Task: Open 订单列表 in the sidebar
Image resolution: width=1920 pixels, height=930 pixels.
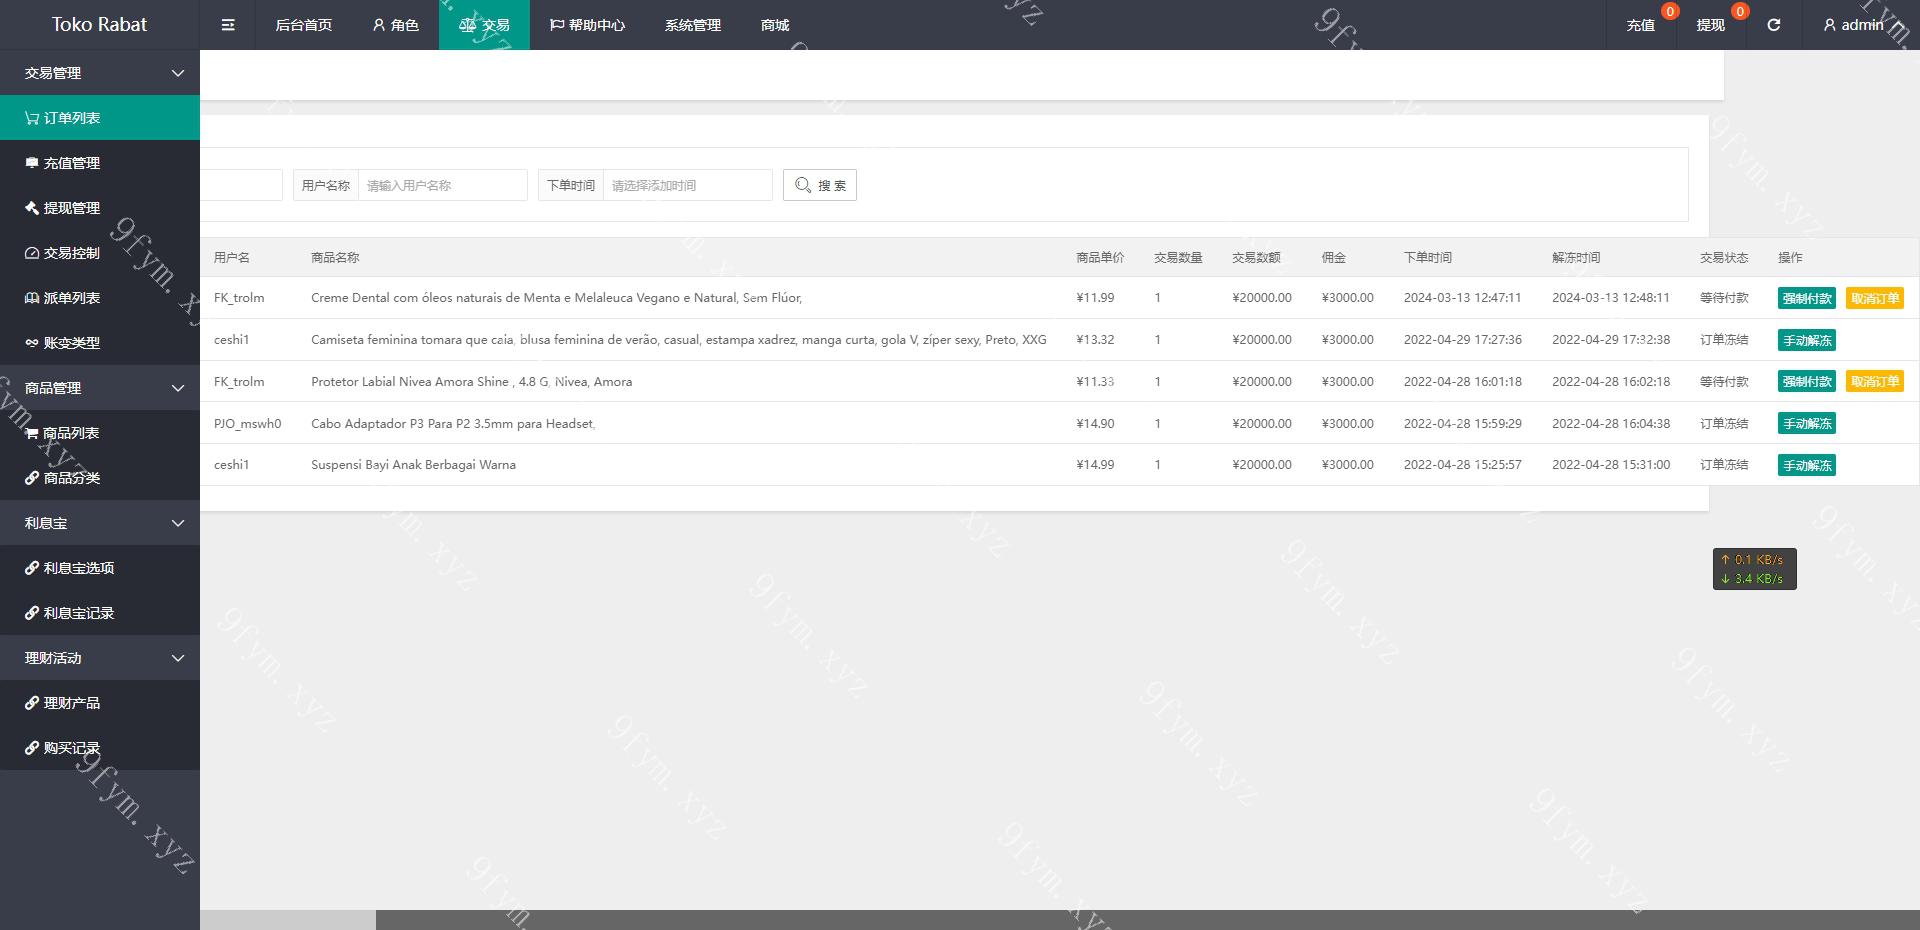Action: tap(100, 118)
